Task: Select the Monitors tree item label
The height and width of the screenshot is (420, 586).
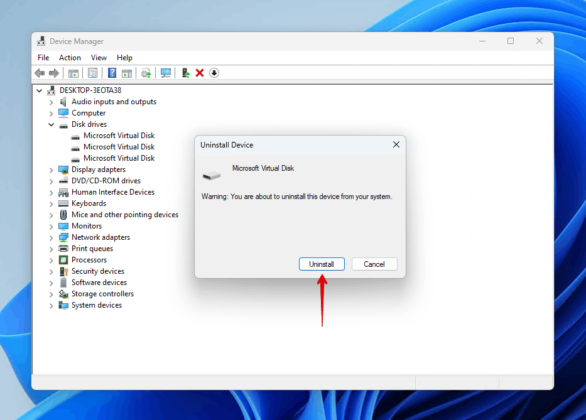Action: 86,226
